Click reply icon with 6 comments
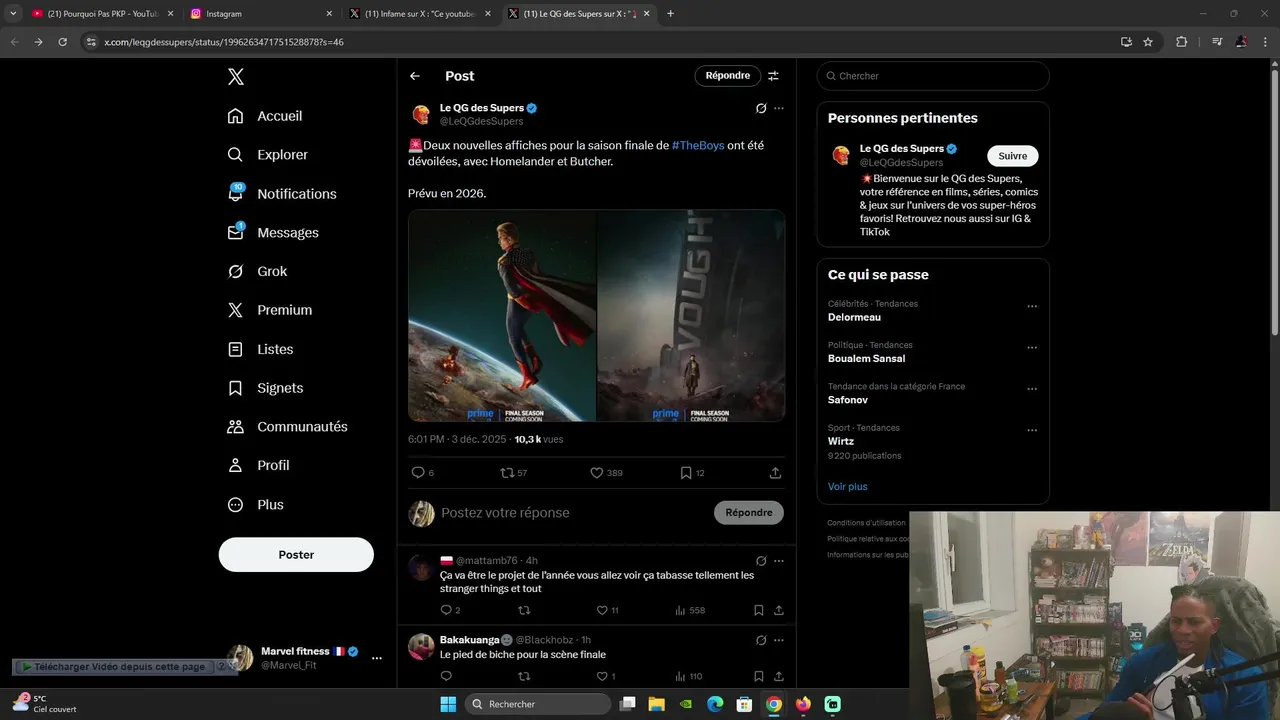Viewport: 1280px width, 720px height. (x=418, y=473)
